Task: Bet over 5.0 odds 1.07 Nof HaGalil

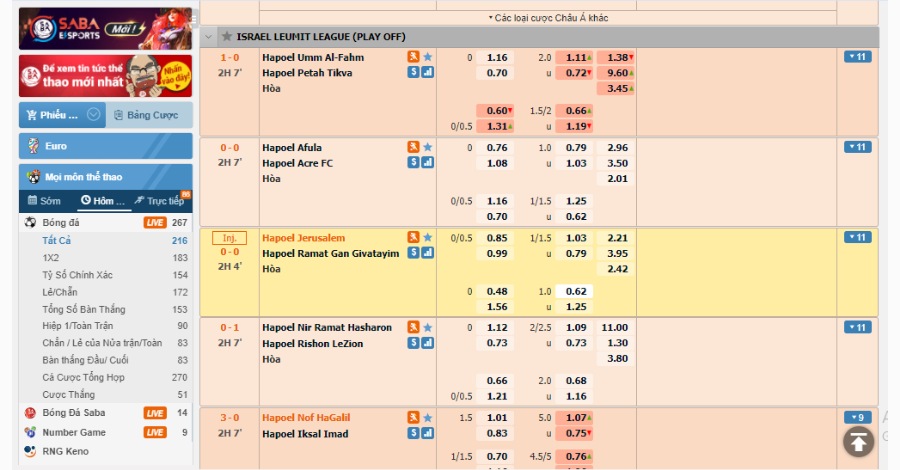Action: (575, 417)
